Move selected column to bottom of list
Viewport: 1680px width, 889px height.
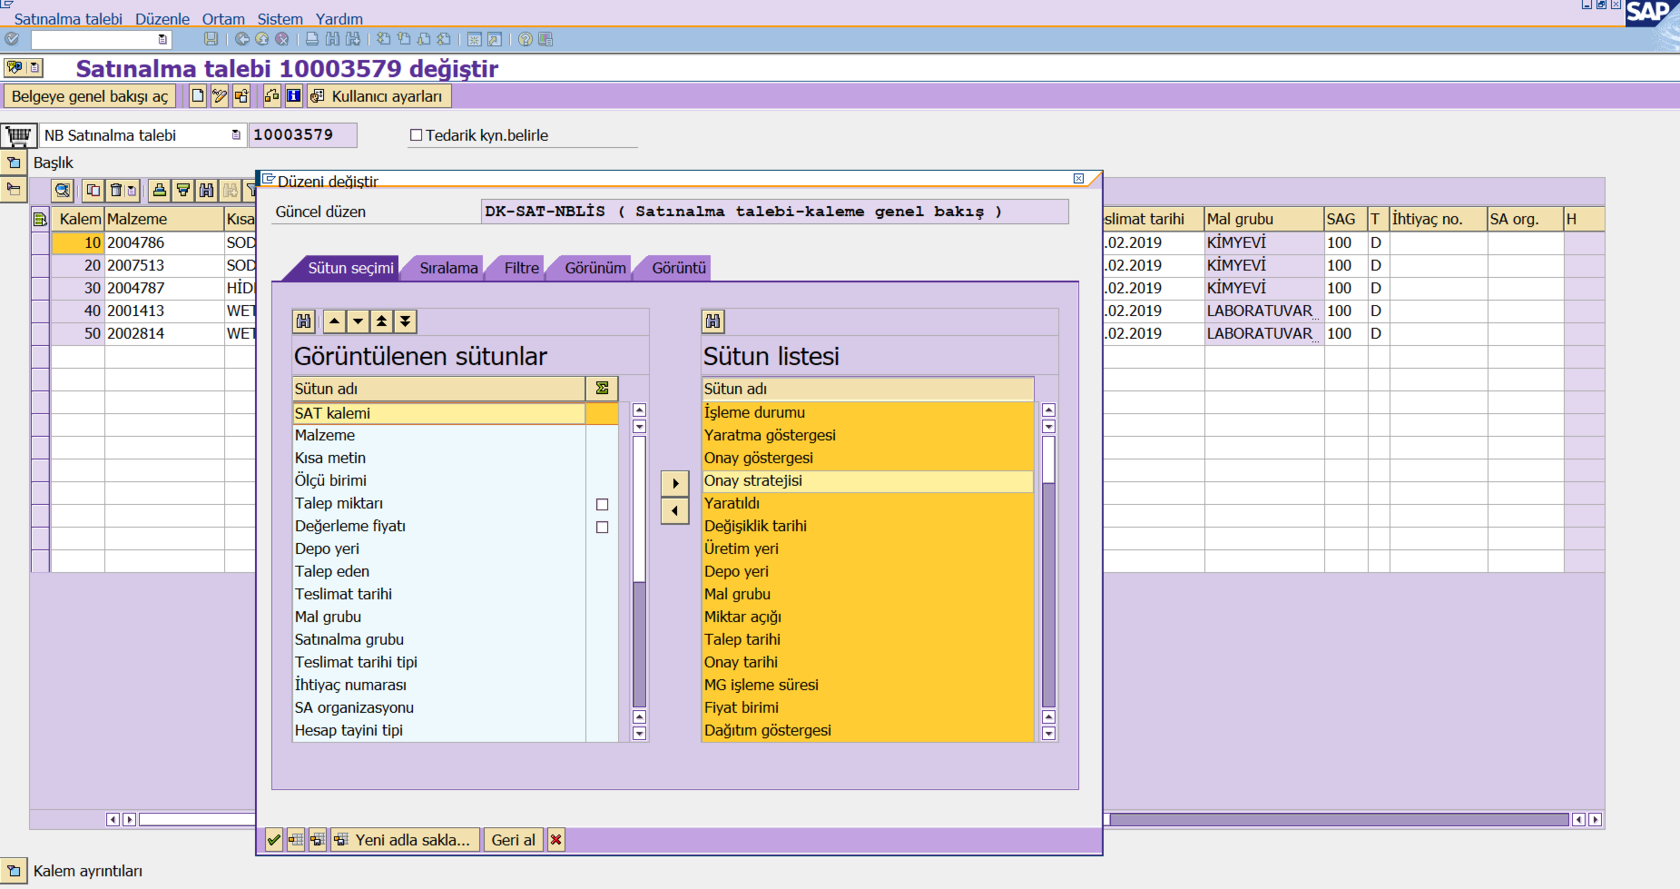click(405, 321)
